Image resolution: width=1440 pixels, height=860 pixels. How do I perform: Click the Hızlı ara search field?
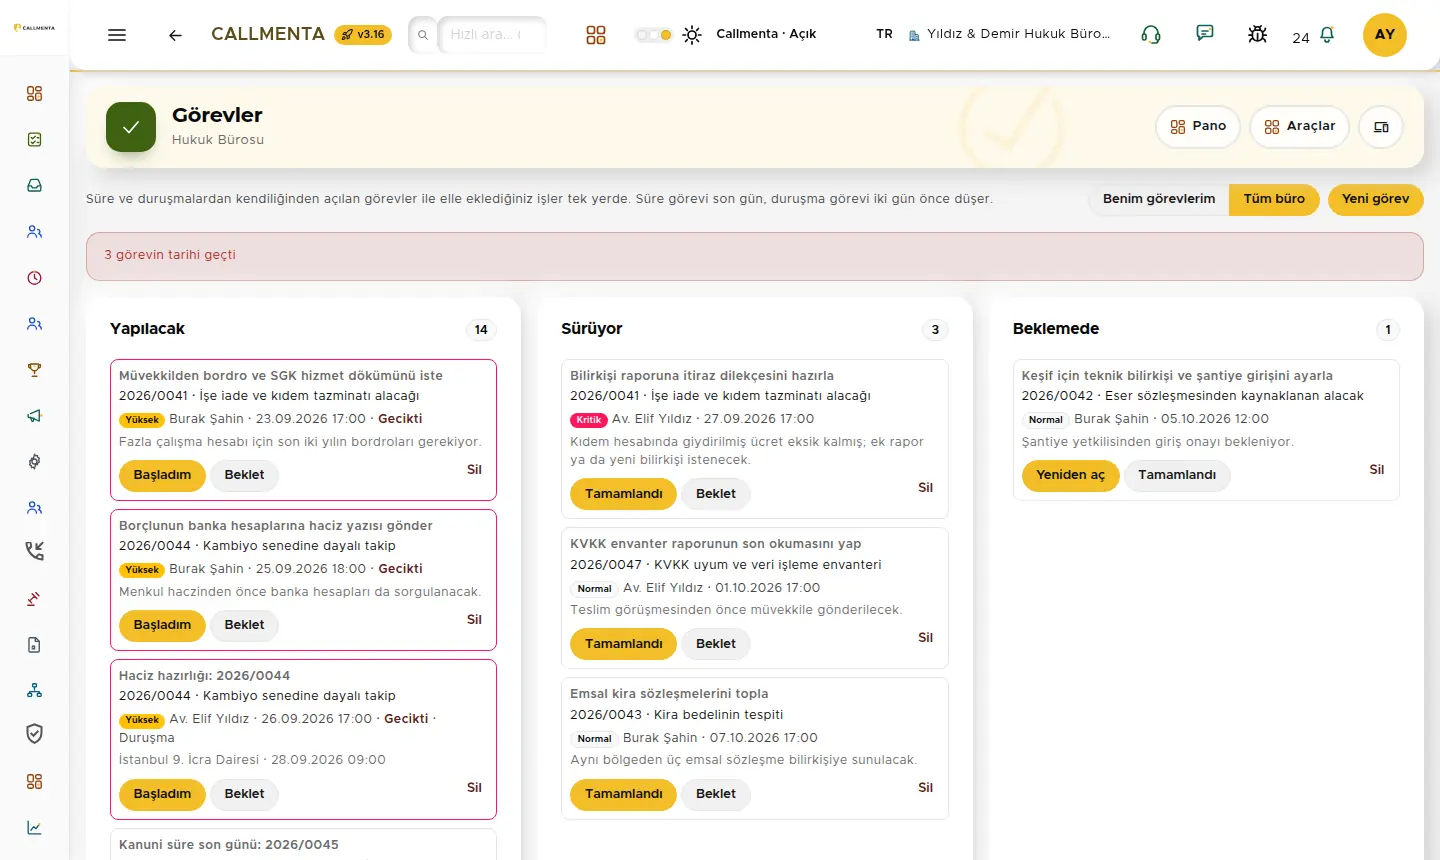[492, 35]
